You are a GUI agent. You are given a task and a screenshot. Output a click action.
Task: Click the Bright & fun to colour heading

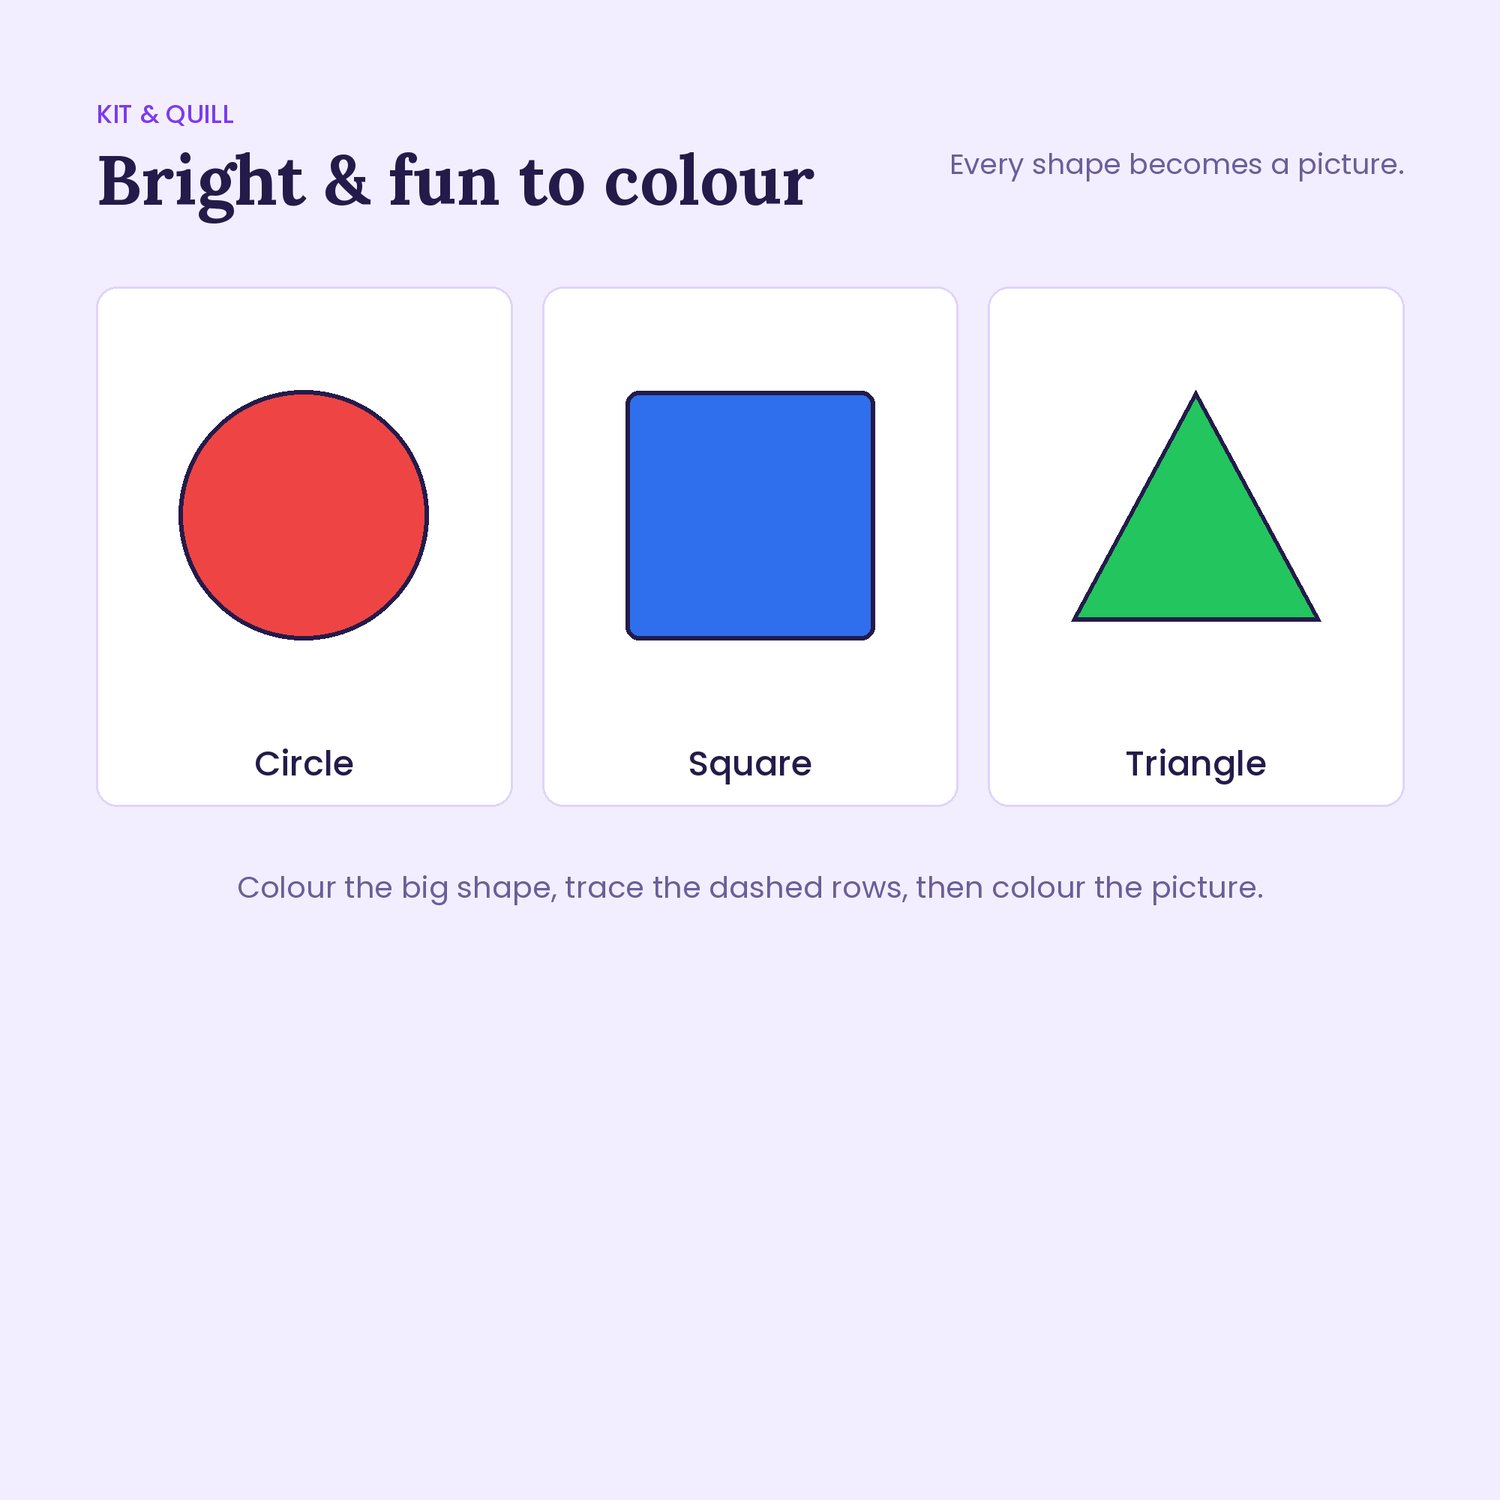[x=456, y=183]
